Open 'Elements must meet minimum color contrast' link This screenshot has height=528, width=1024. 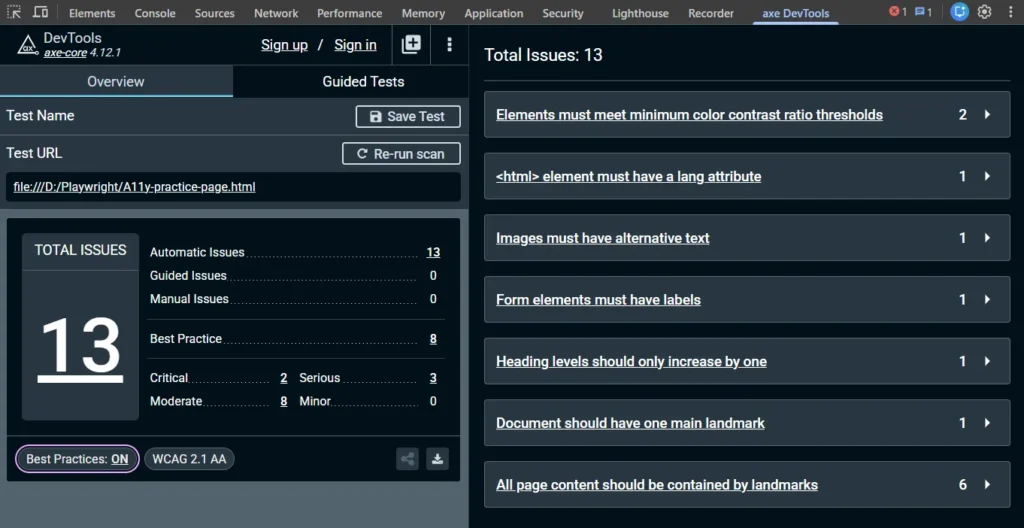689,115
